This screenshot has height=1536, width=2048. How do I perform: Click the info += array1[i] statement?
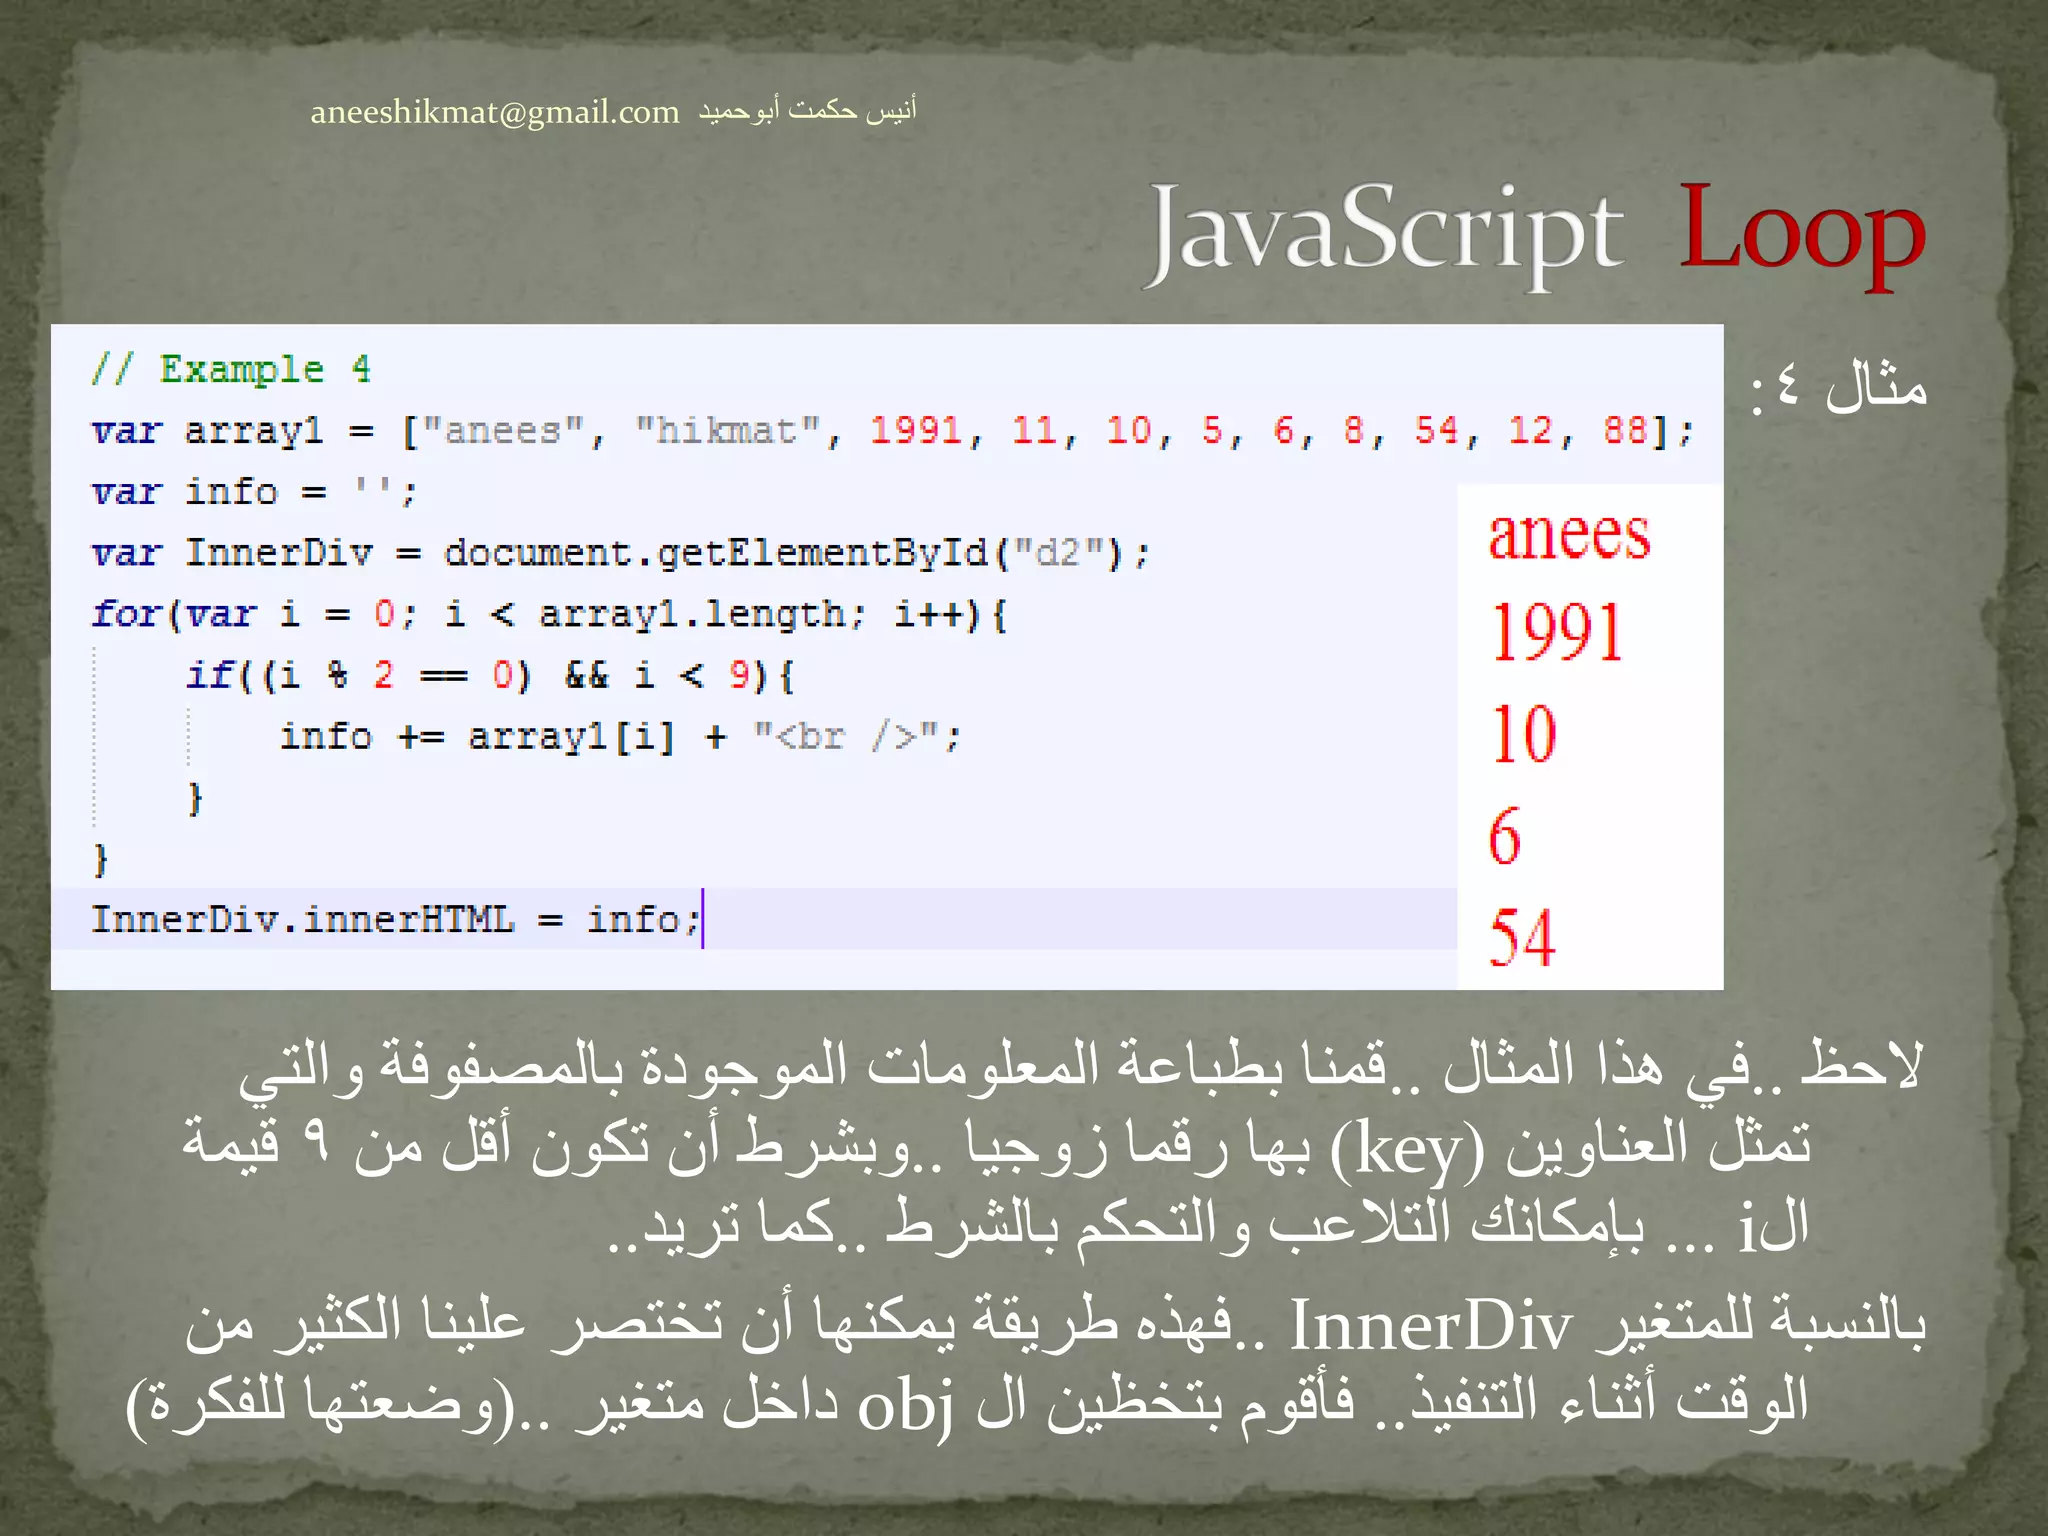pos(620,737)
